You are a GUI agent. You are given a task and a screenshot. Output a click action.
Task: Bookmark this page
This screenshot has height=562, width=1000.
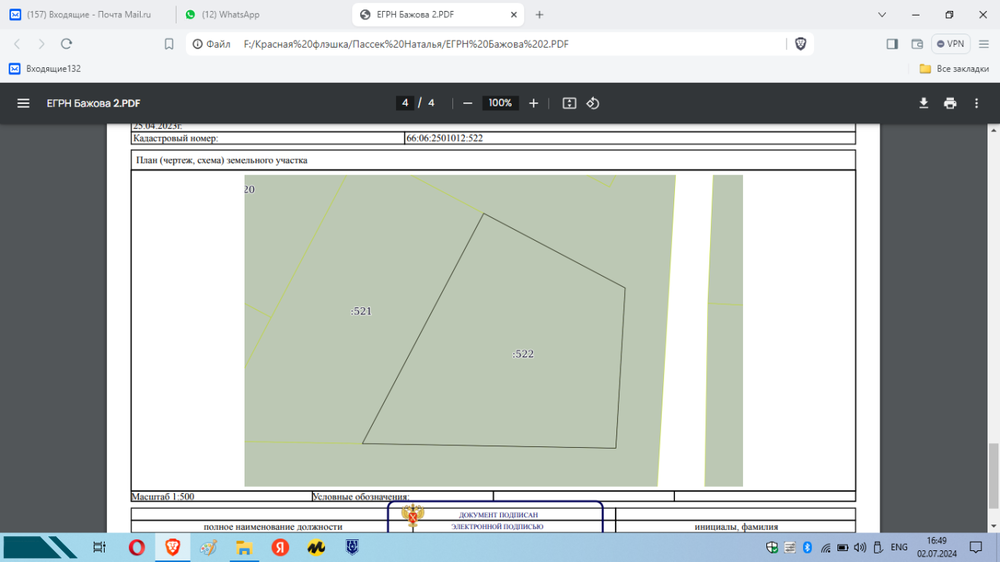169,44
